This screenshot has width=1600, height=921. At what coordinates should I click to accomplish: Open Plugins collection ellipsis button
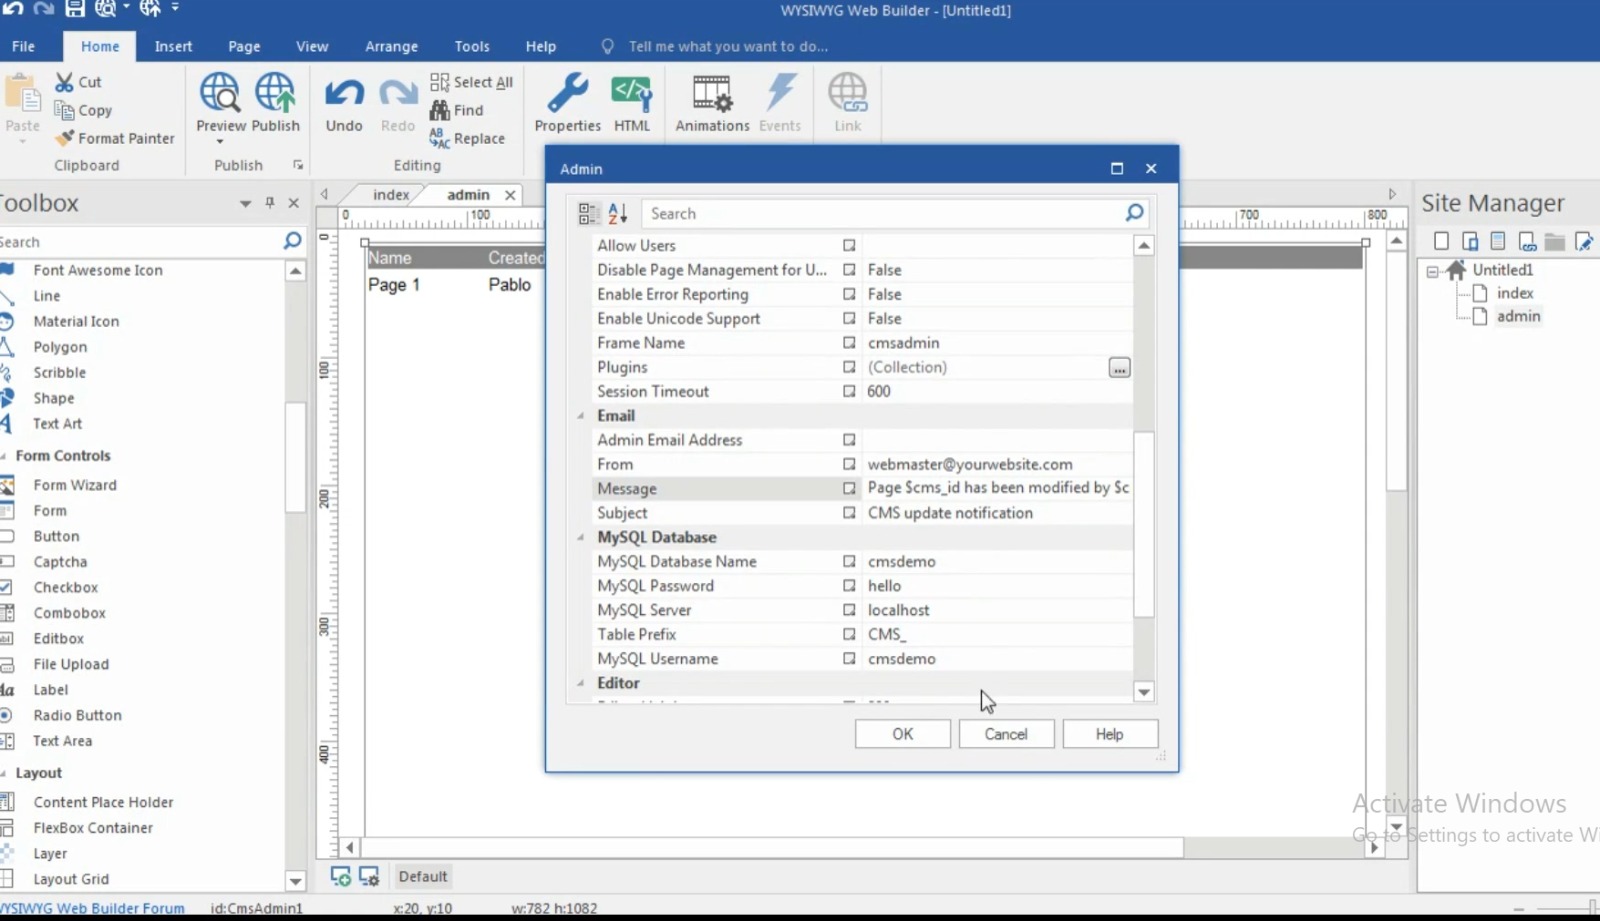(x=1119, y=368)
